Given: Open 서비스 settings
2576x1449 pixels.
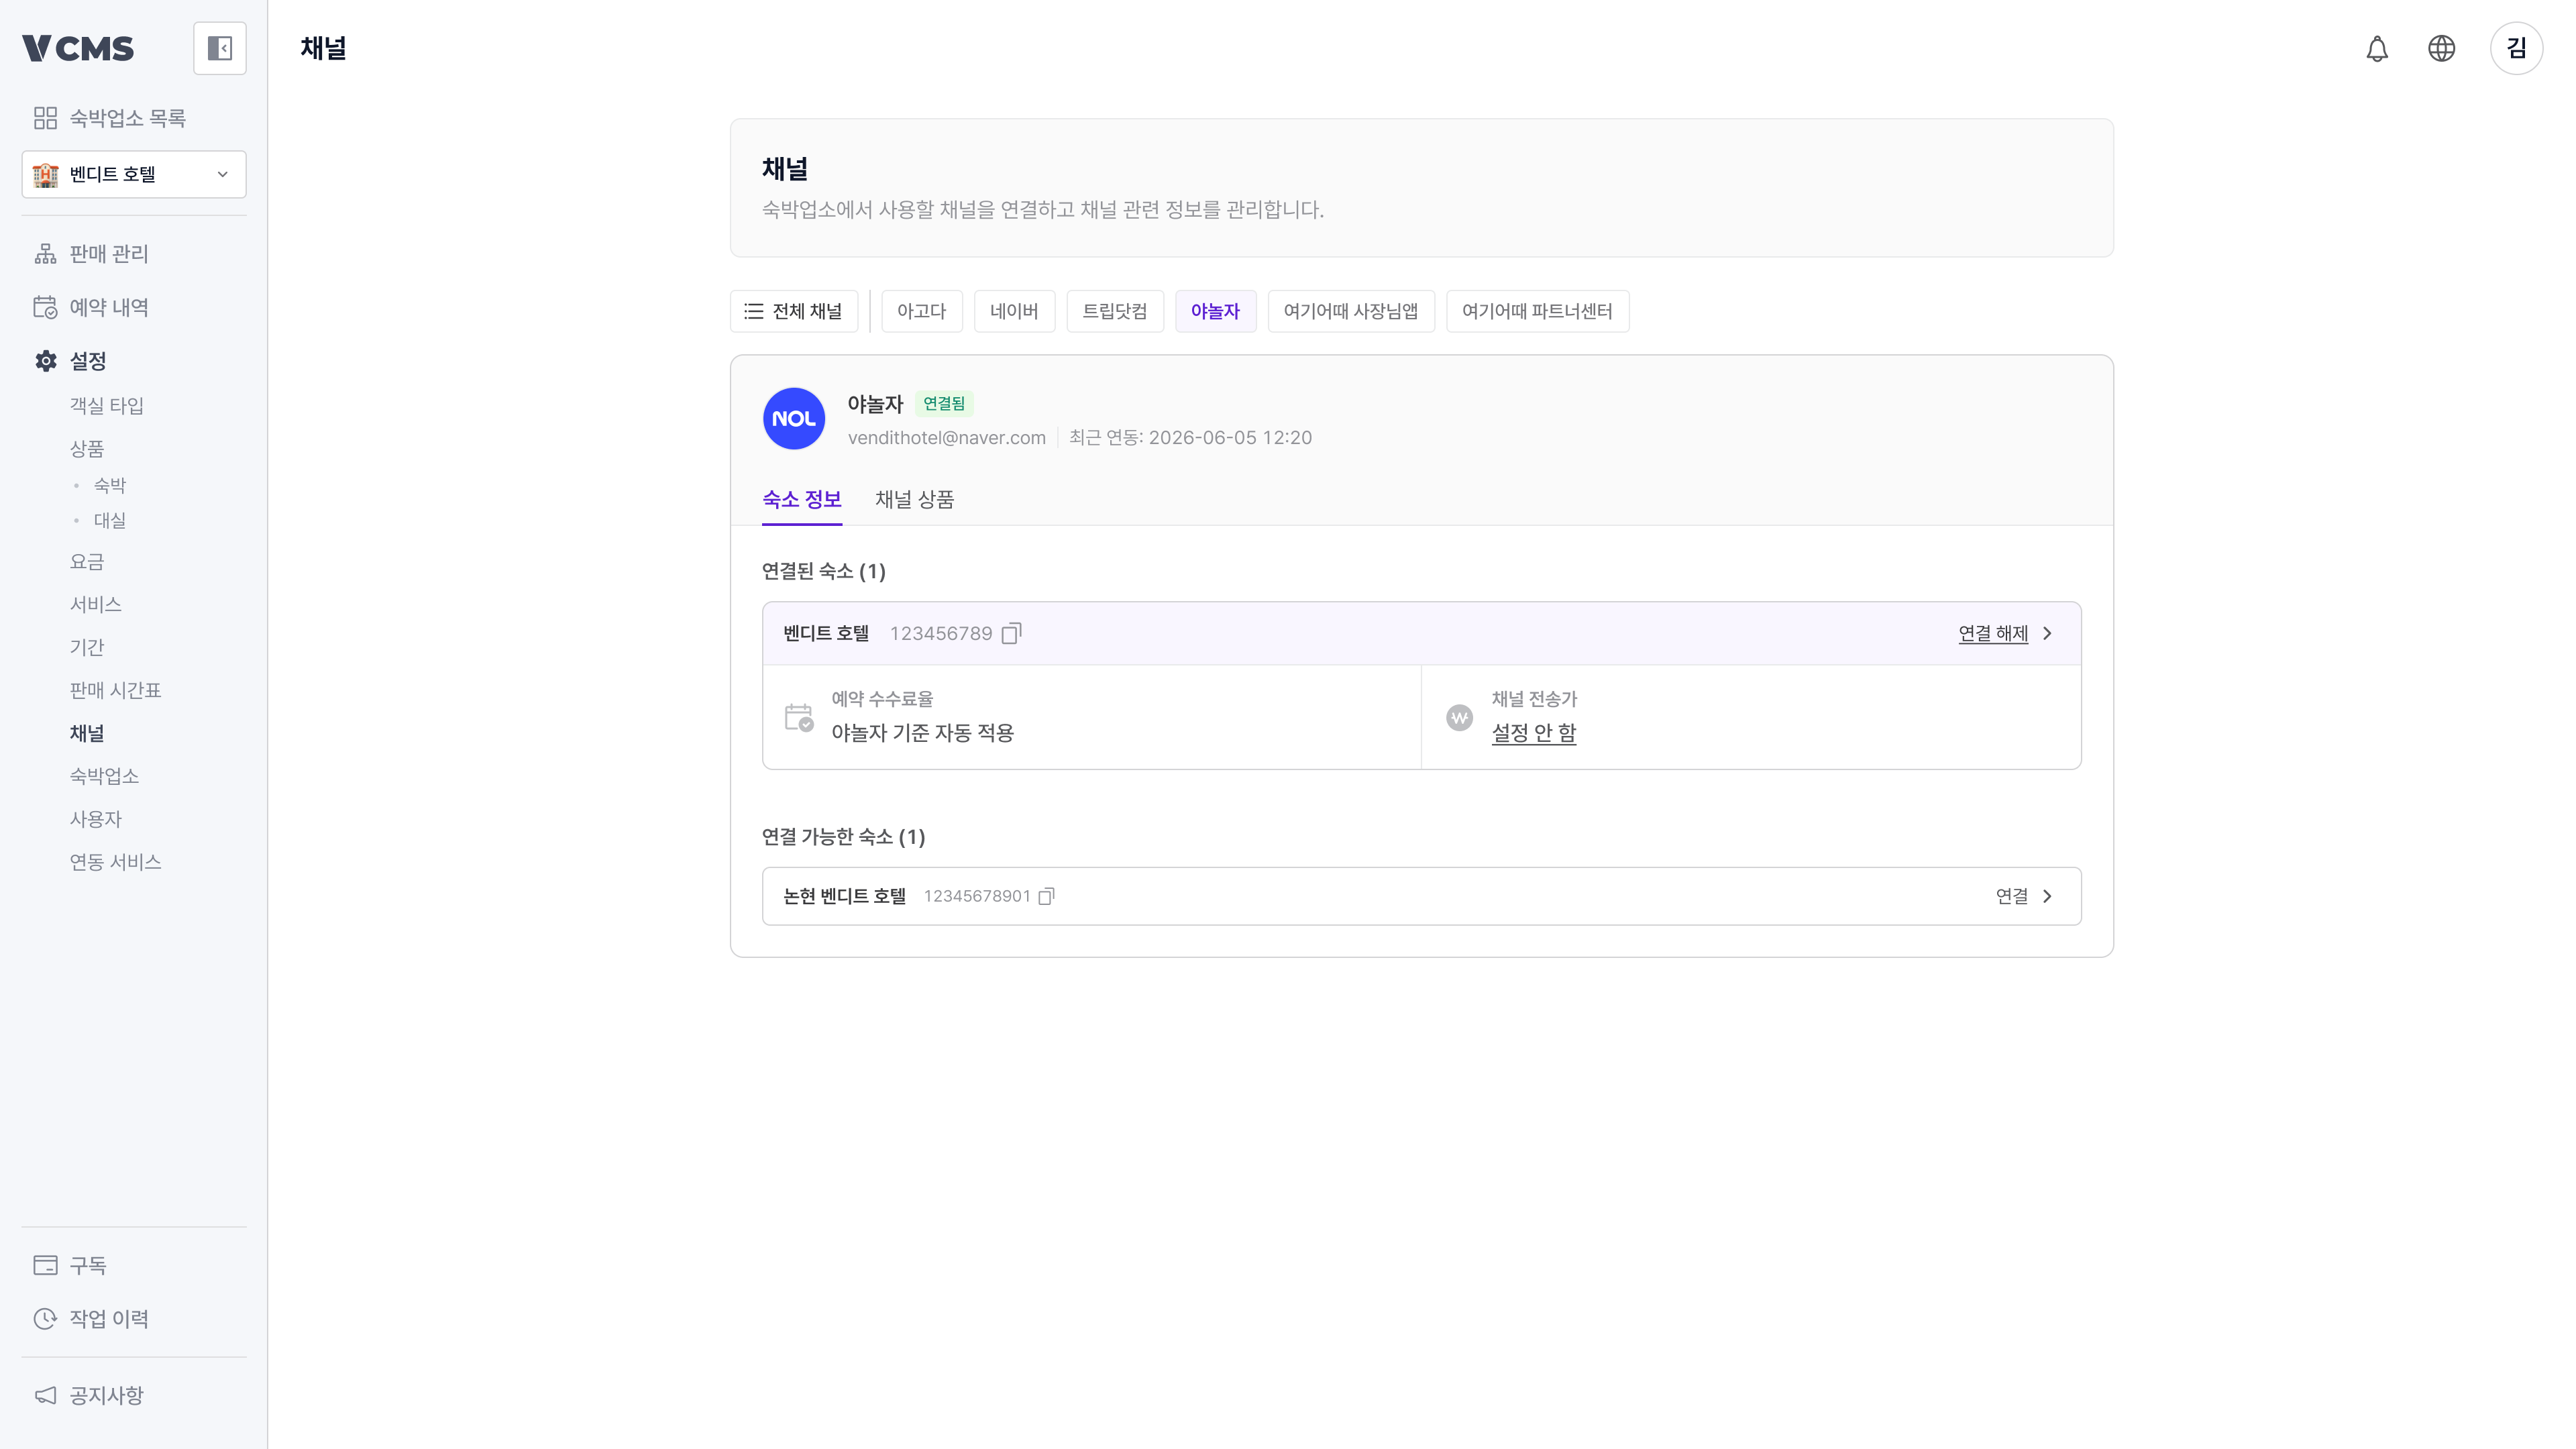Looking at the screenshot, I should click(x=95, y=604).
